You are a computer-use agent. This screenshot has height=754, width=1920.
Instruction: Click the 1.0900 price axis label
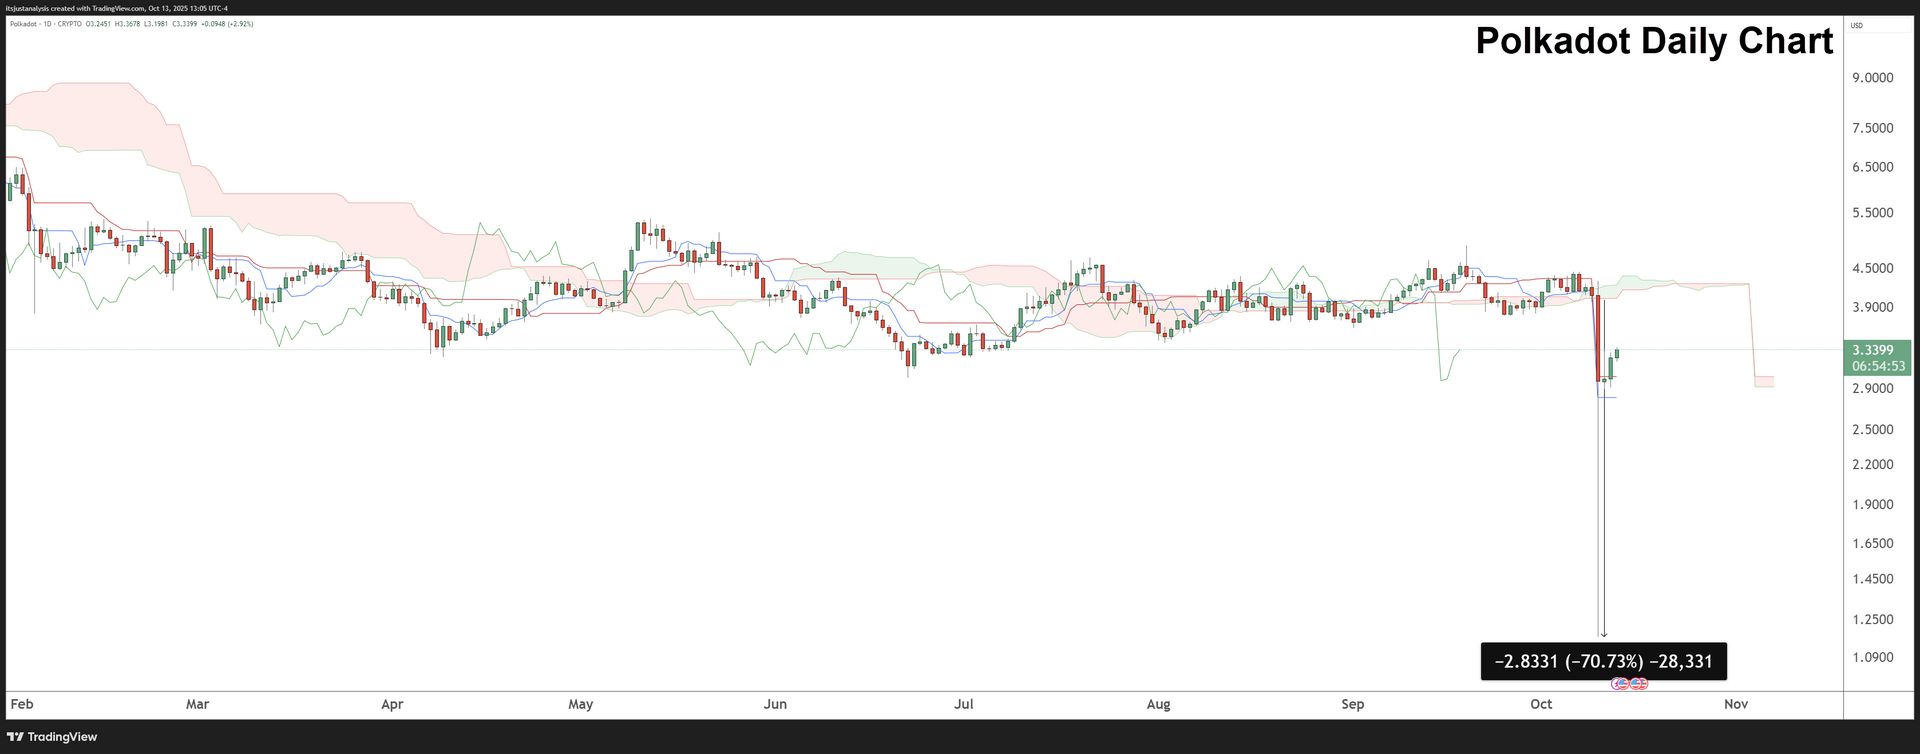1872,657
